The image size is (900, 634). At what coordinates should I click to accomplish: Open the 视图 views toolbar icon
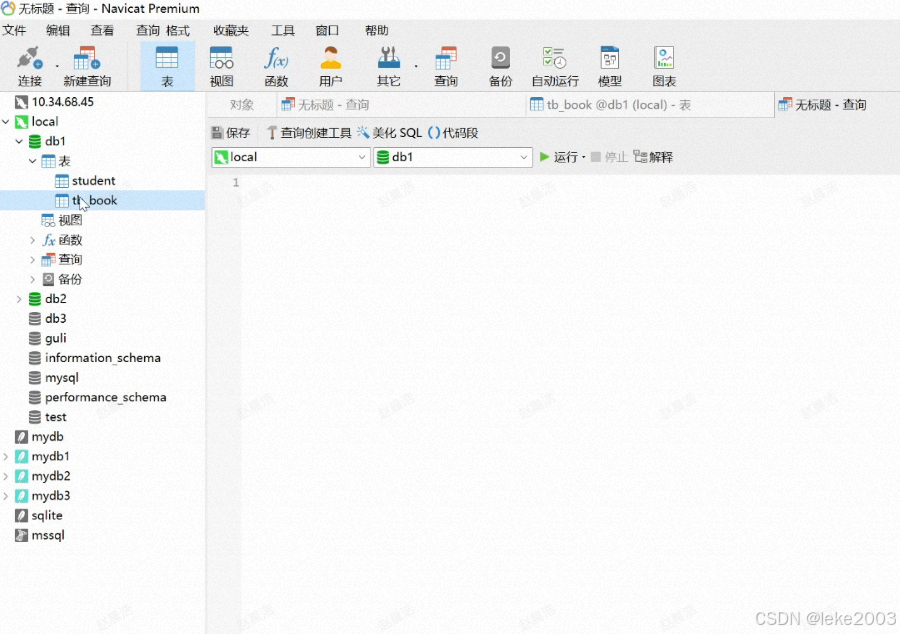[x=222, y=66]
